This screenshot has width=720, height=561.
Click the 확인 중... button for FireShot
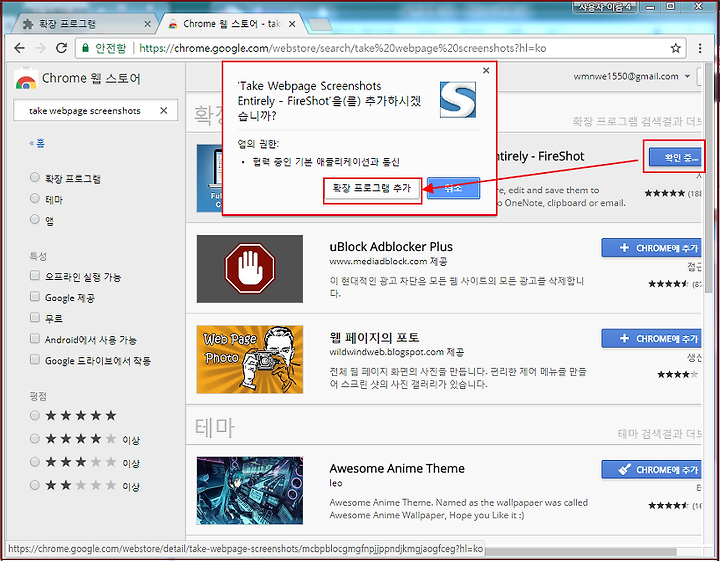click(x=675, y=157)
